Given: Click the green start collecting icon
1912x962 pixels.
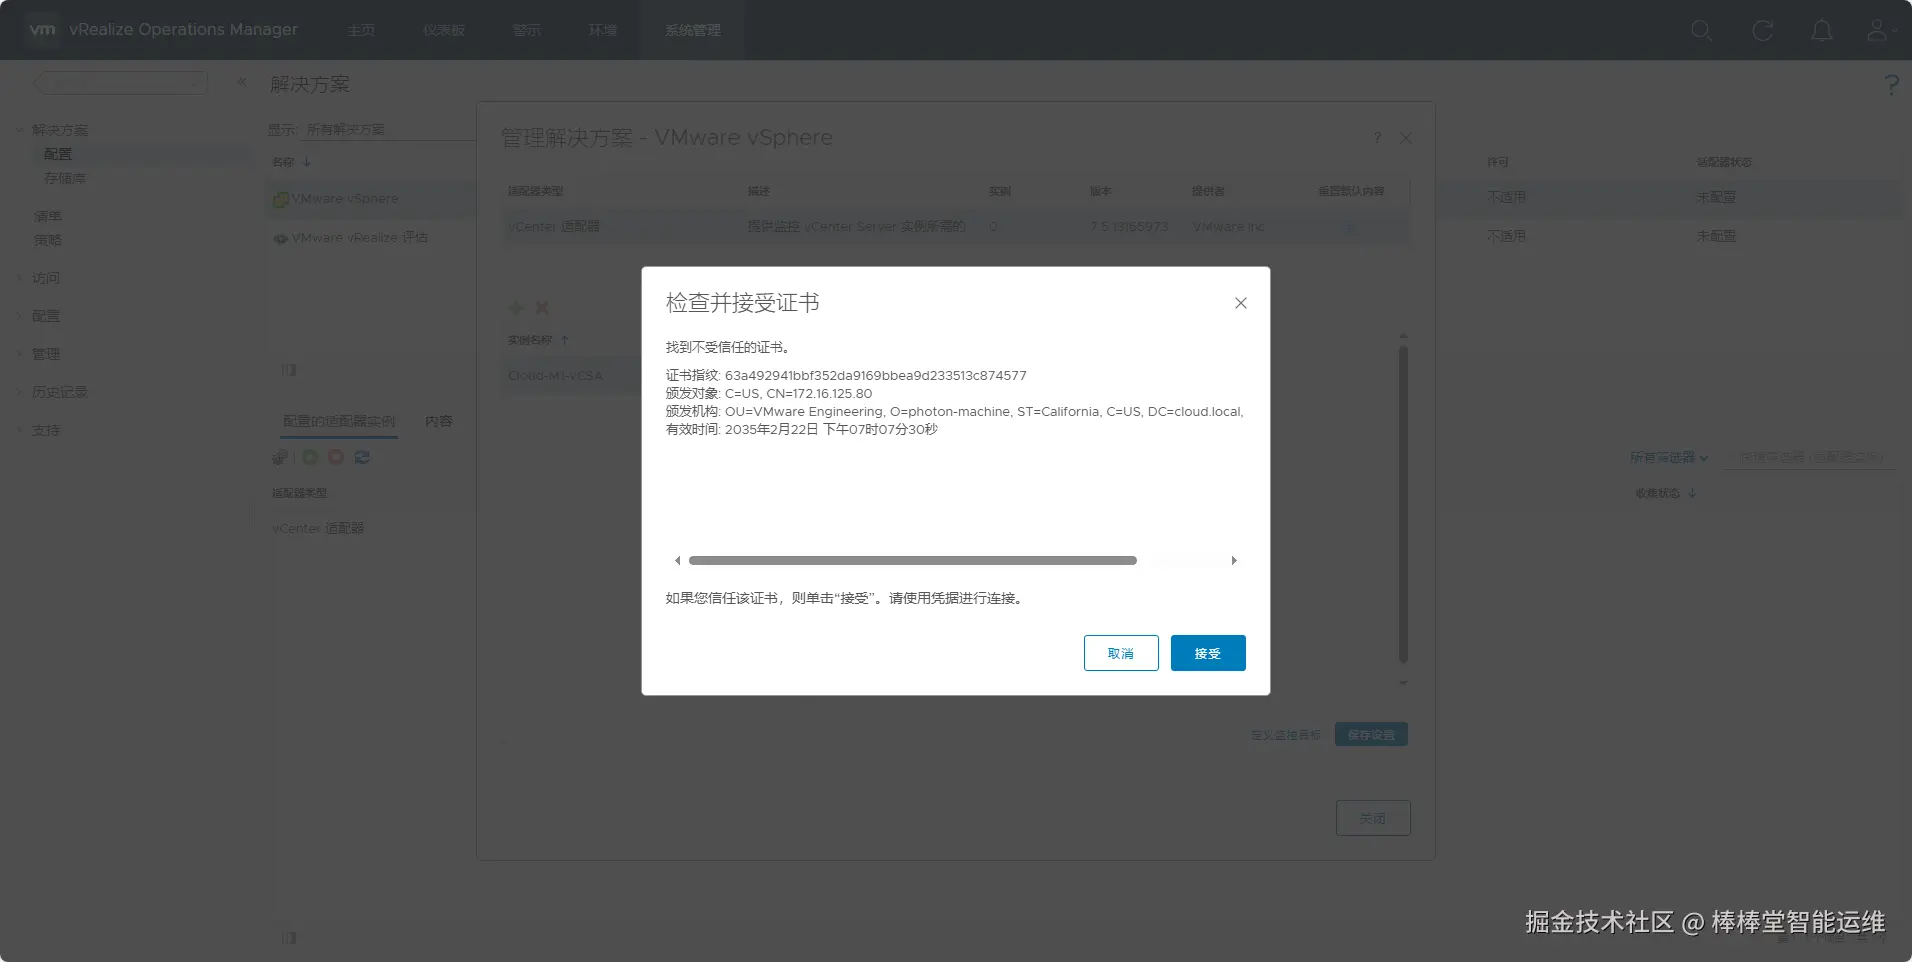Looking at the screenshot, I should tap(310, 457).
